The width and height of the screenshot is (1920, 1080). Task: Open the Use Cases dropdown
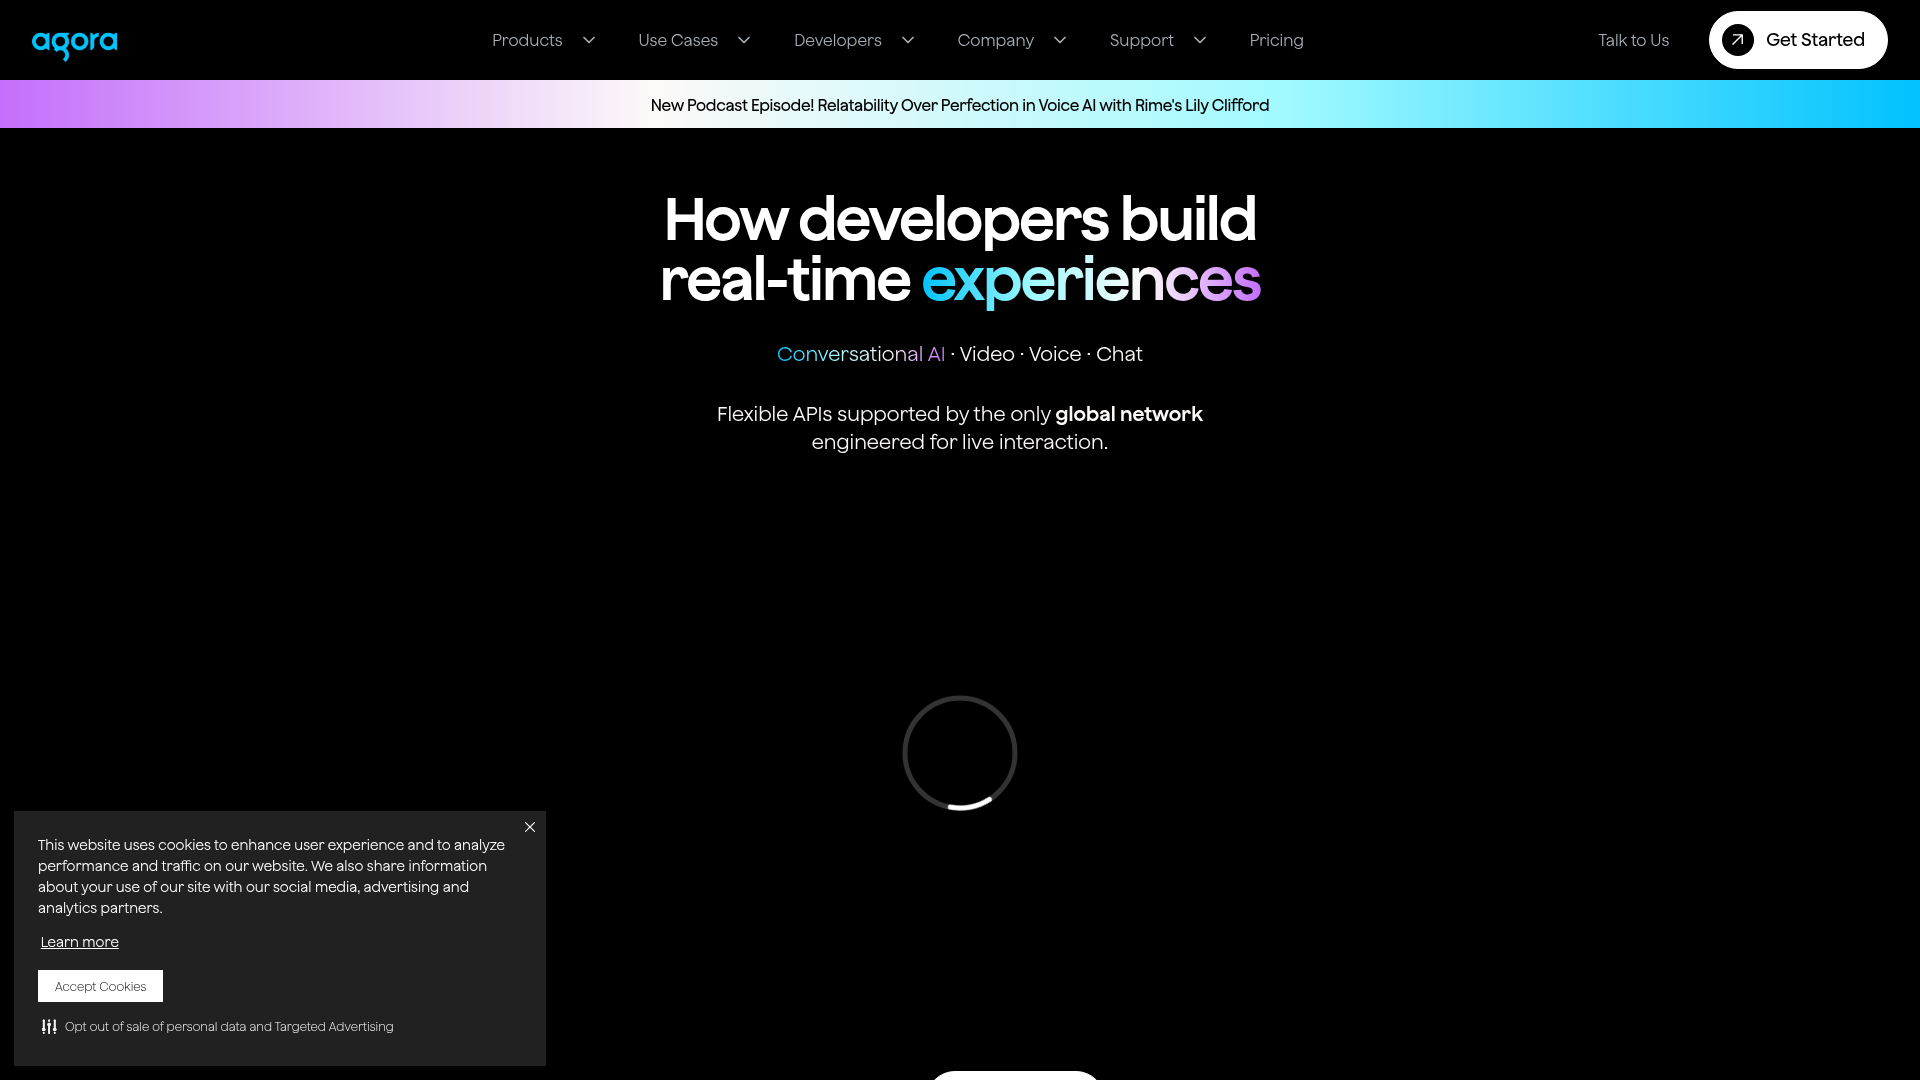tap(694, 40)
